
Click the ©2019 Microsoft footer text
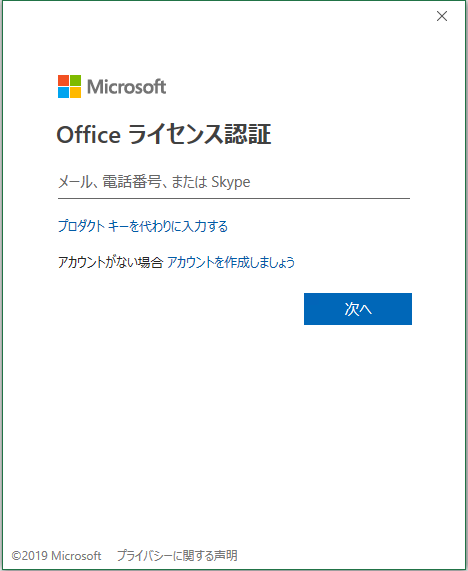pos(56,556)
